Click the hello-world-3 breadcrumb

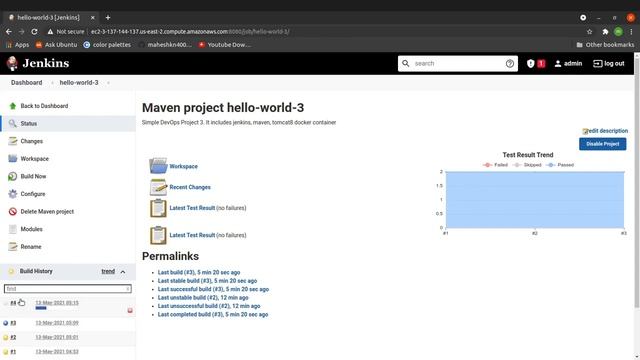pyautogui.click(x=79, y=82)
